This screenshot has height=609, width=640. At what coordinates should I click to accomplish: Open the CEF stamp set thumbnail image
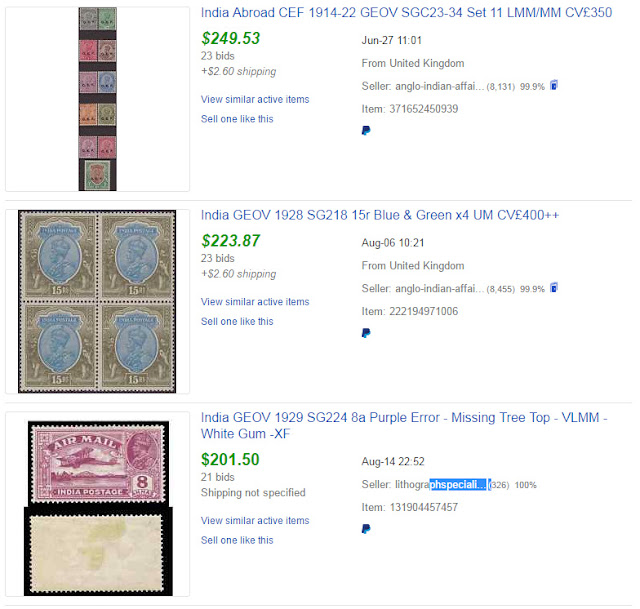point(97,98)
